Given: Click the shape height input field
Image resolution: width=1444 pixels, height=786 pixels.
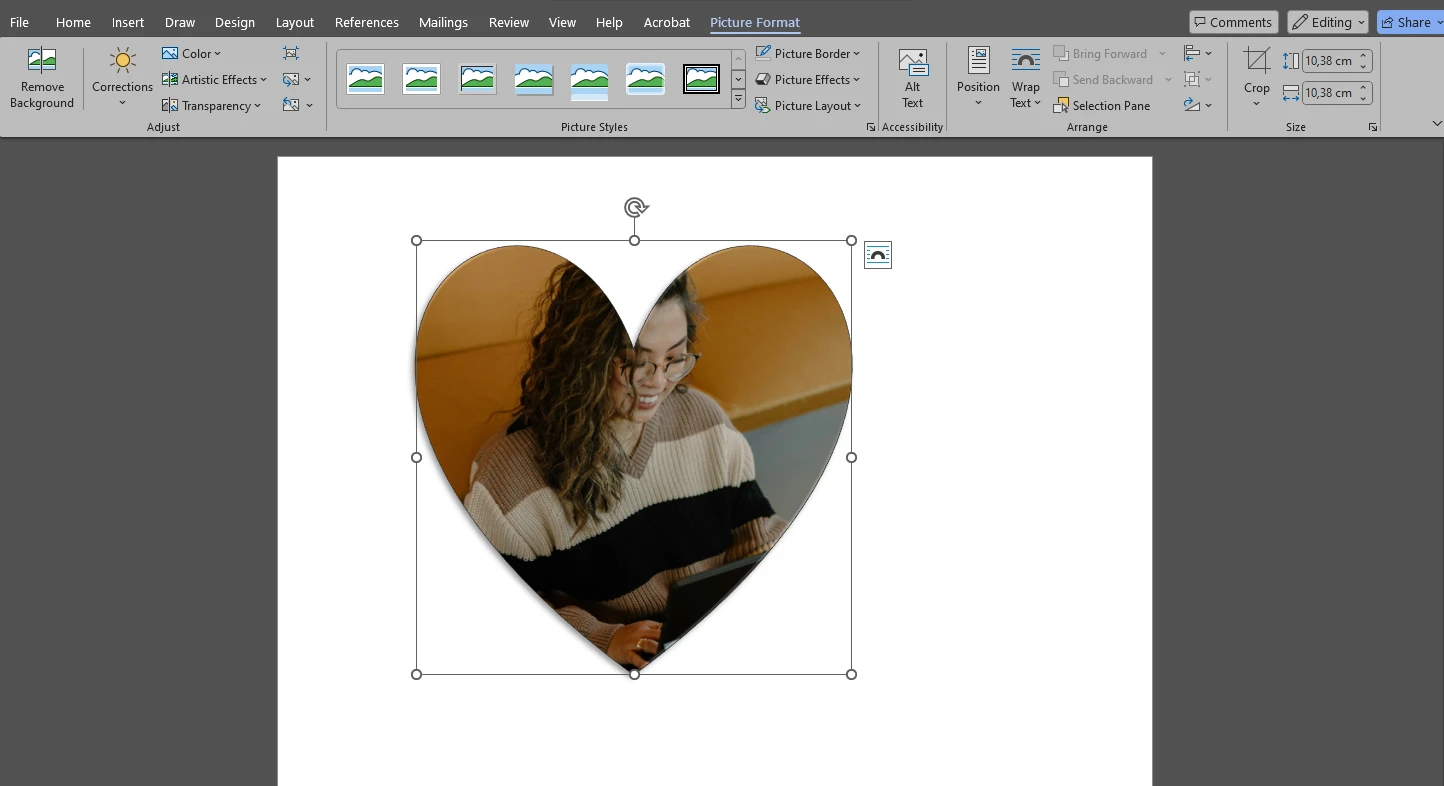Looking at the screenshot, I should pyautogui.click(x=1329, y=61).
